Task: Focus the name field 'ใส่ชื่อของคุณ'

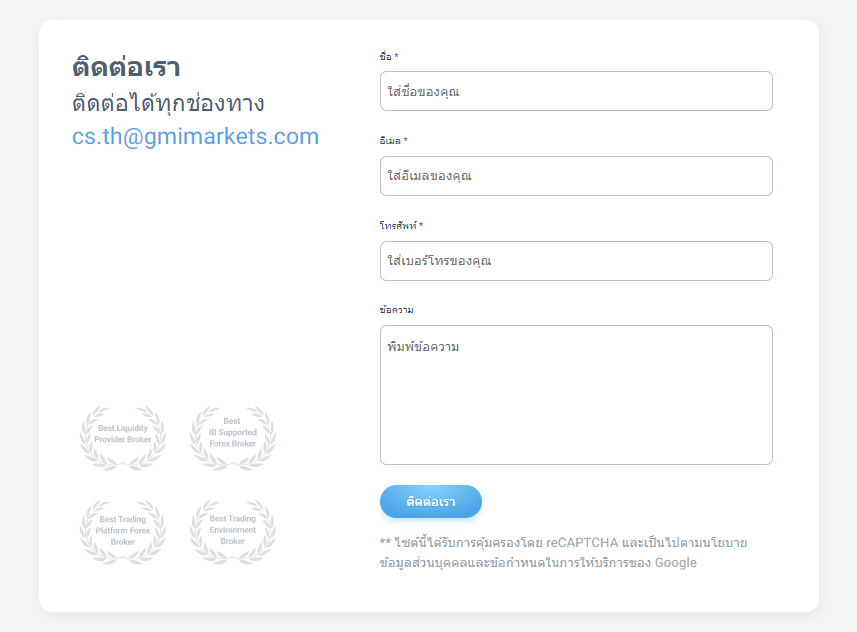Action: 576,91
